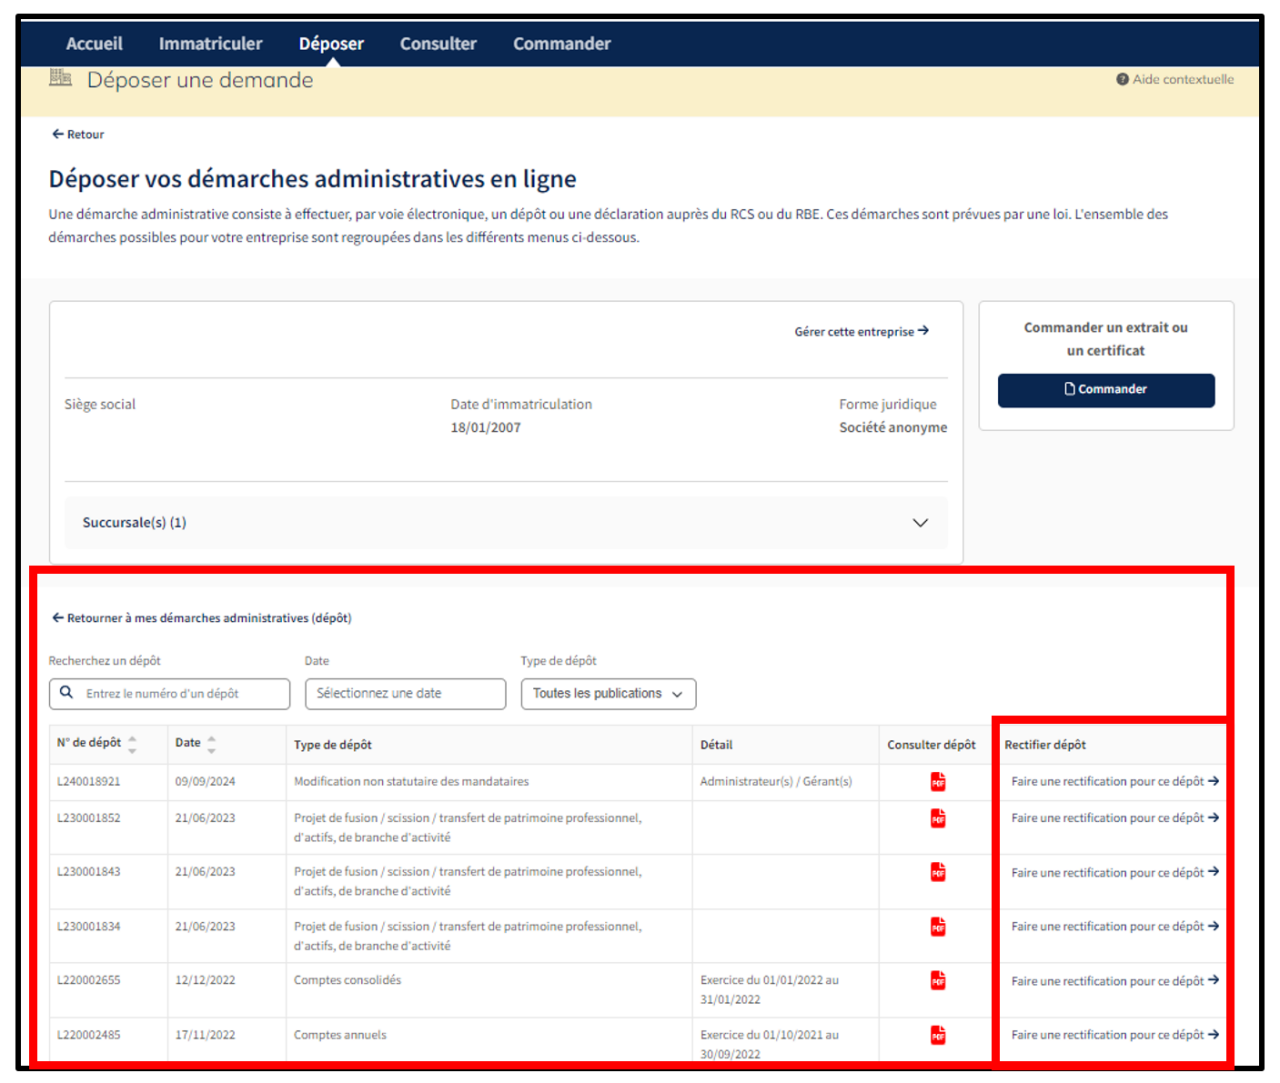This screenshot has width=1280, height=1083.
Task: Select the Commander navigation menu
Action: 561,44
